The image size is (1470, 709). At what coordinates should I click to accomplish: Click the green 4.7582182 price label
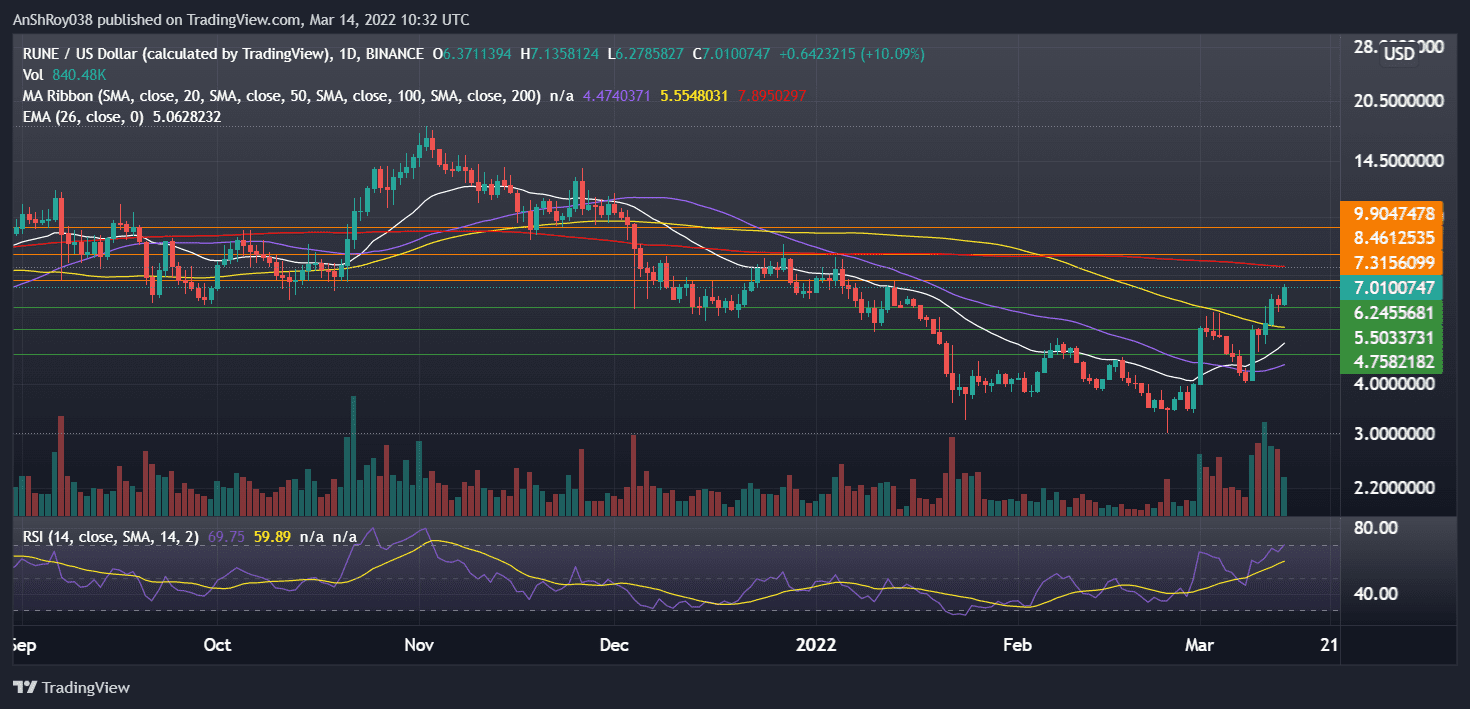(1395, 361)
